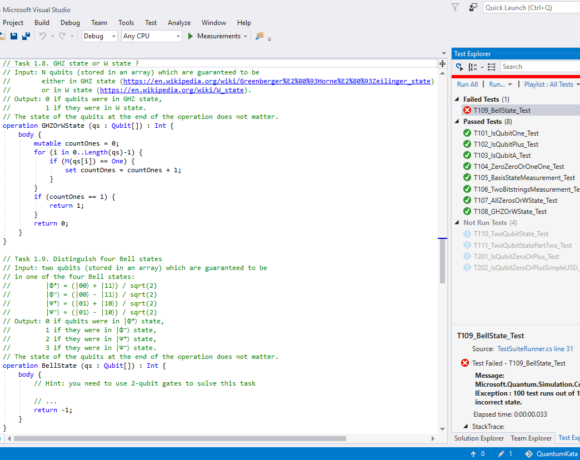Open the Debug menu
The width and height of the screenshot is (580, 460).
pos(70,23)
